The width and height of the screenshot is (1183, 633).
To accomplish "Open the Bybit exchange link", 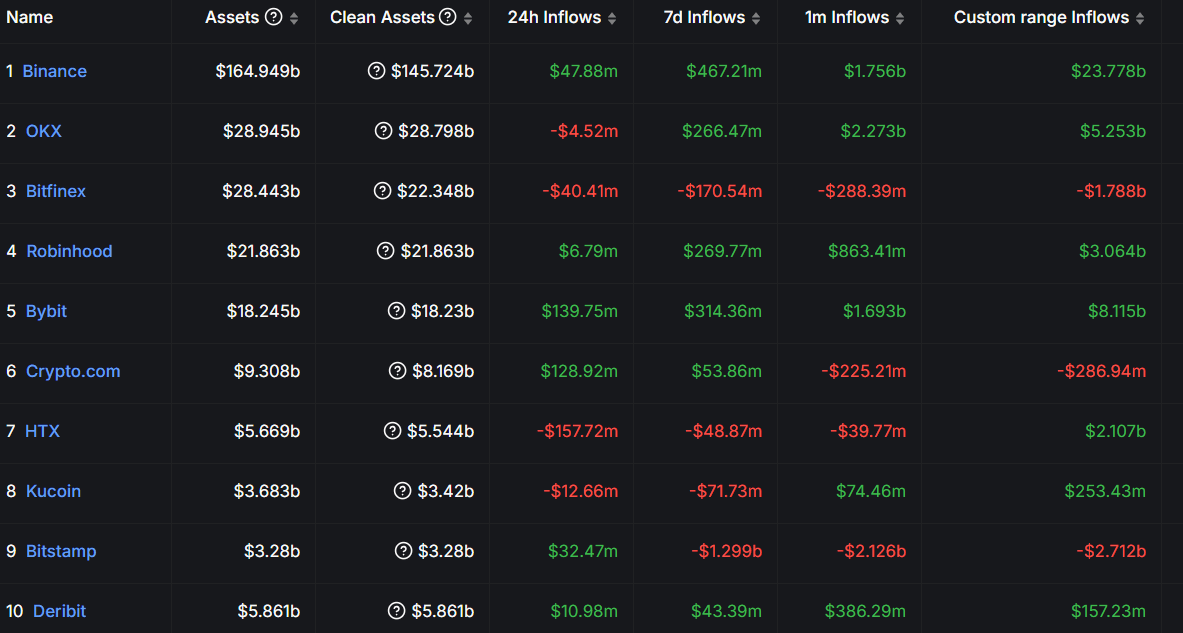I will 46,311.
